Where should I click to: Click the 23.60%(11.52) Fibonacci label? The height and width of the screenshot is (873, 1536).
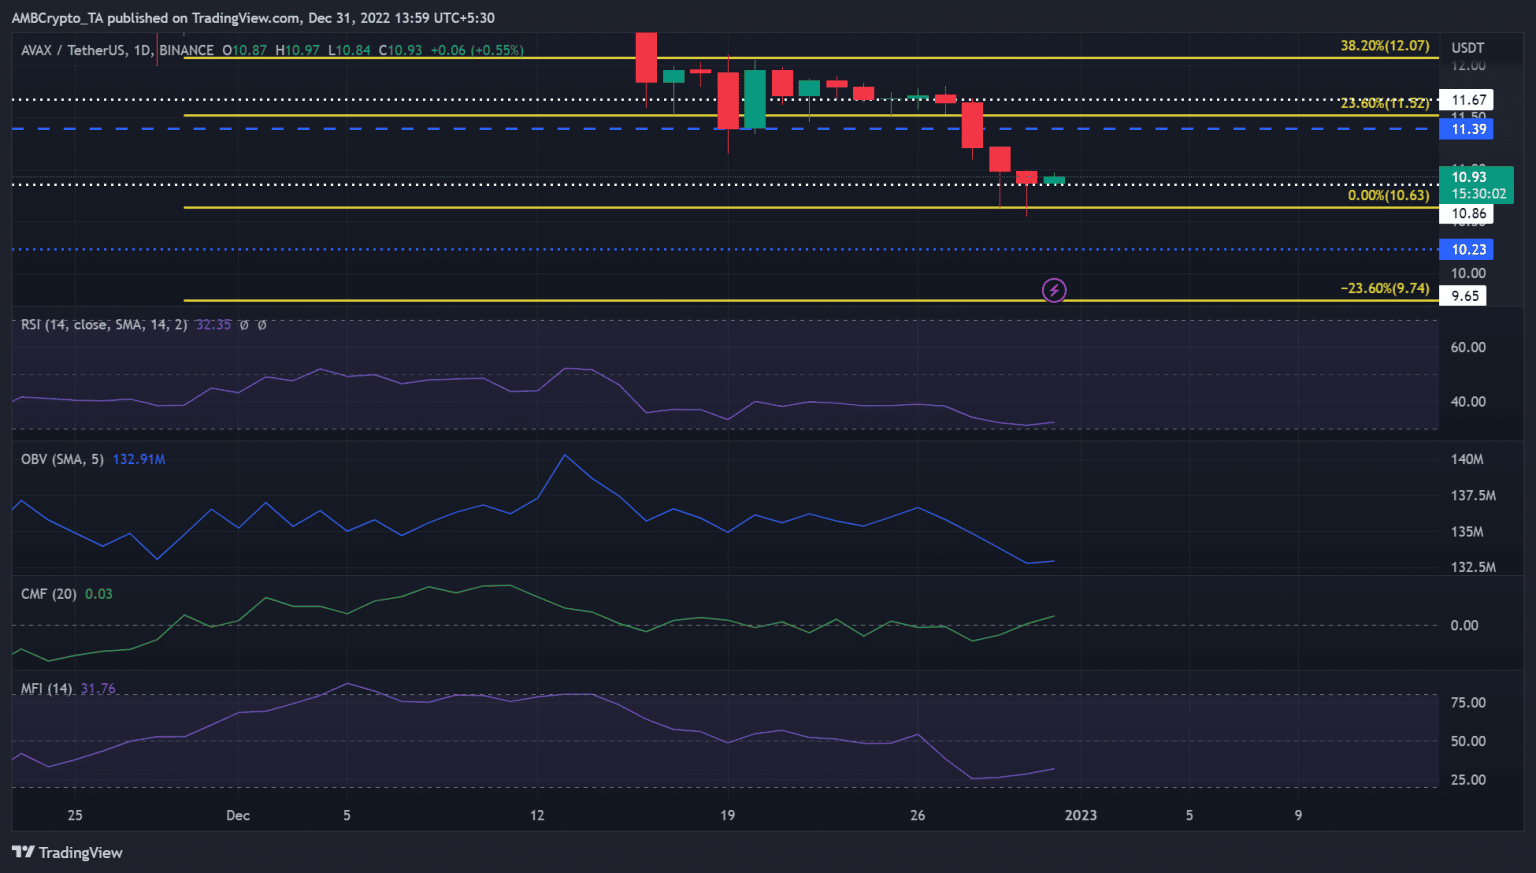click(1385, 103)
